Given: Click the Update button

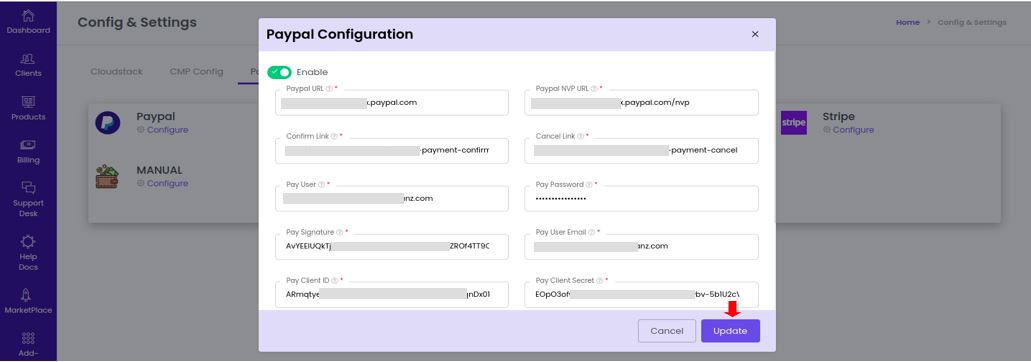Looking at the screenshot, I should (x=730, y=331).
